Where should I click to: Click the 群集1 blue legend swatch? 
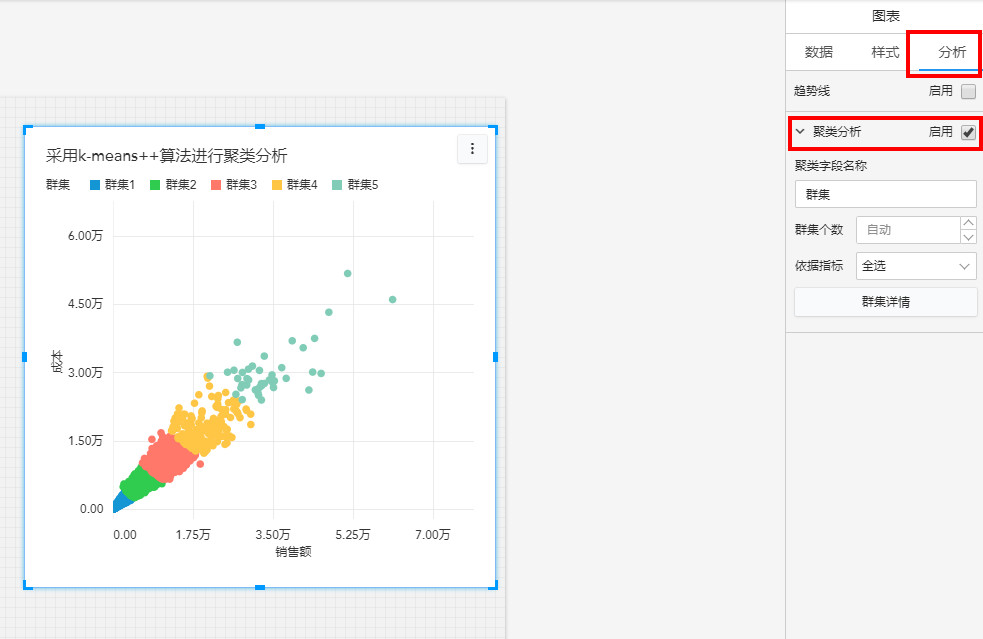click(95, 185)
